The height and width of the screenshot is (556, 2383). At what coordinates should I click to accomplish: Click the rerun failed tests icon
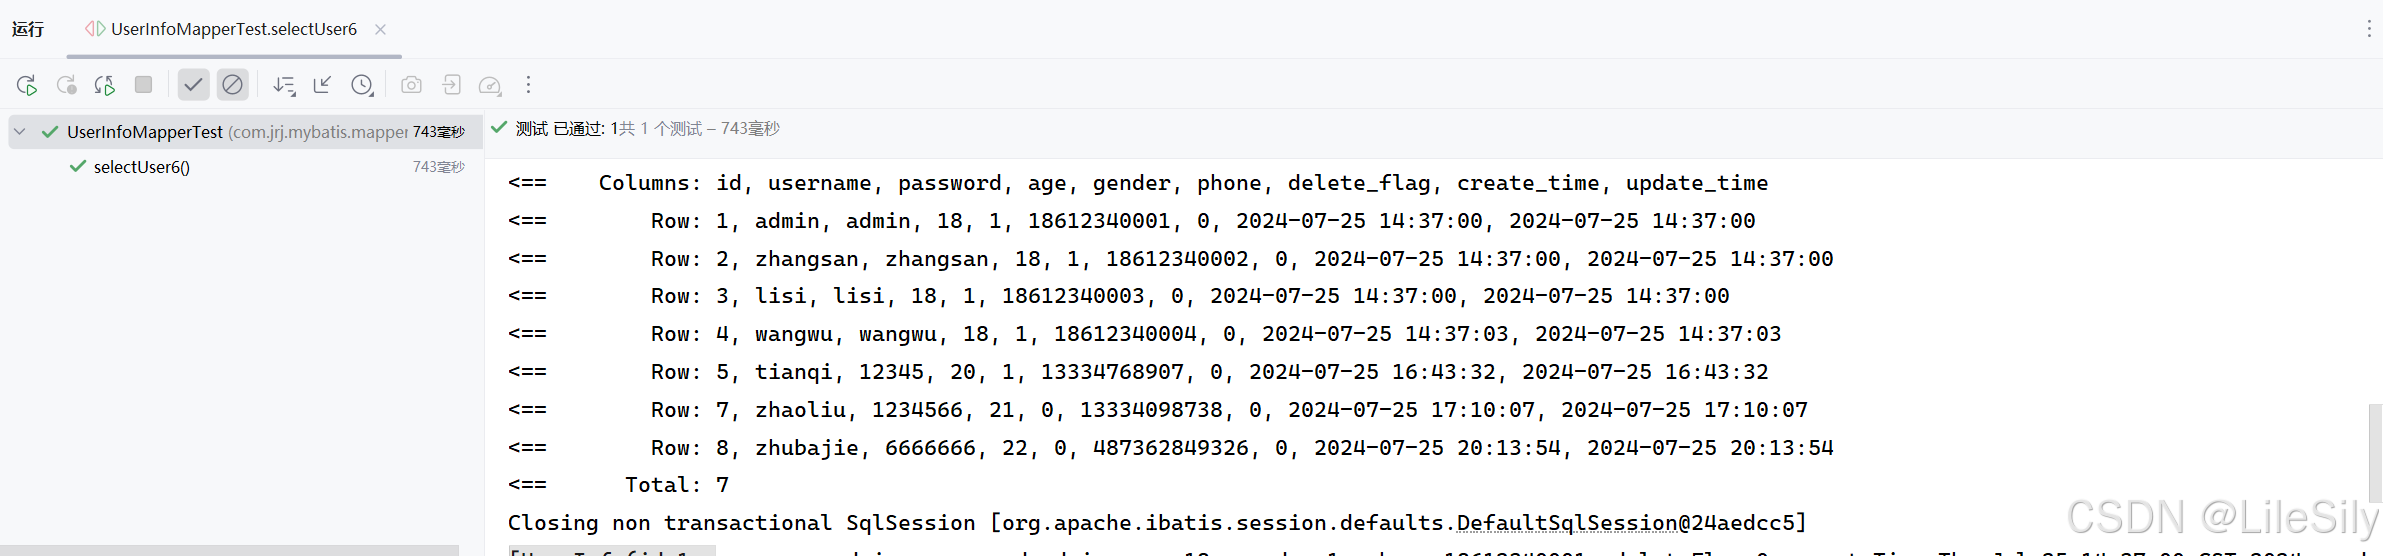66,85
